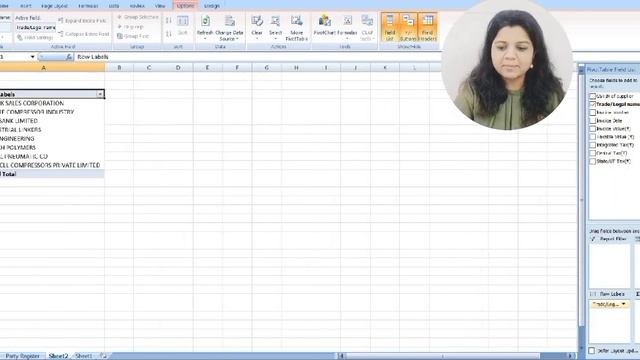
Task: Enable Defer Layout Update checkbox
Action: [591, 351]
